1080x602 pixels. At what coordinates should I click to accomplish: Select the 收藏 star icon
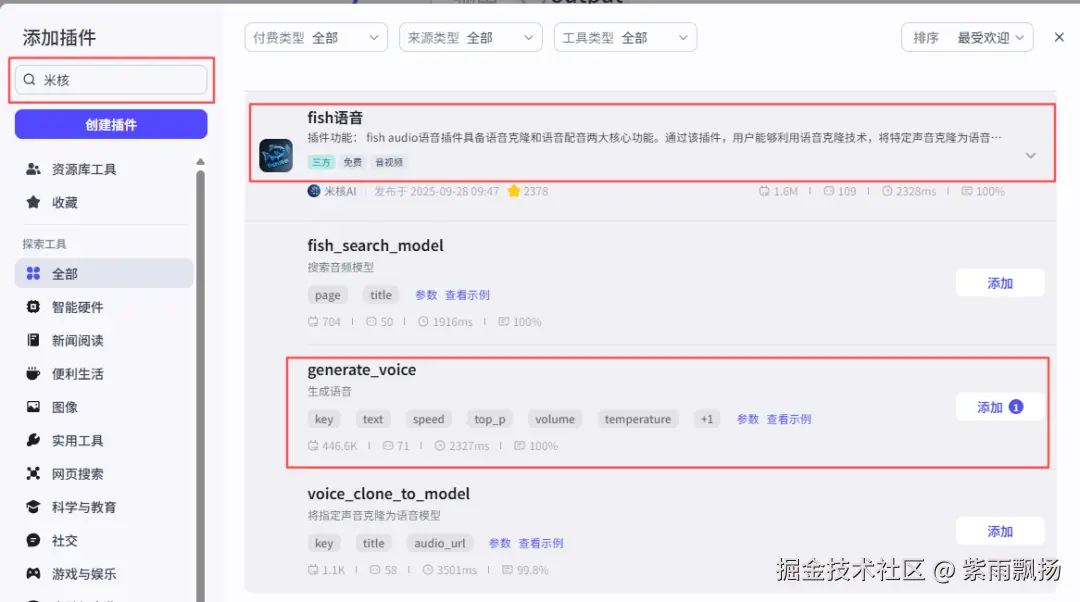click(33, 202)
